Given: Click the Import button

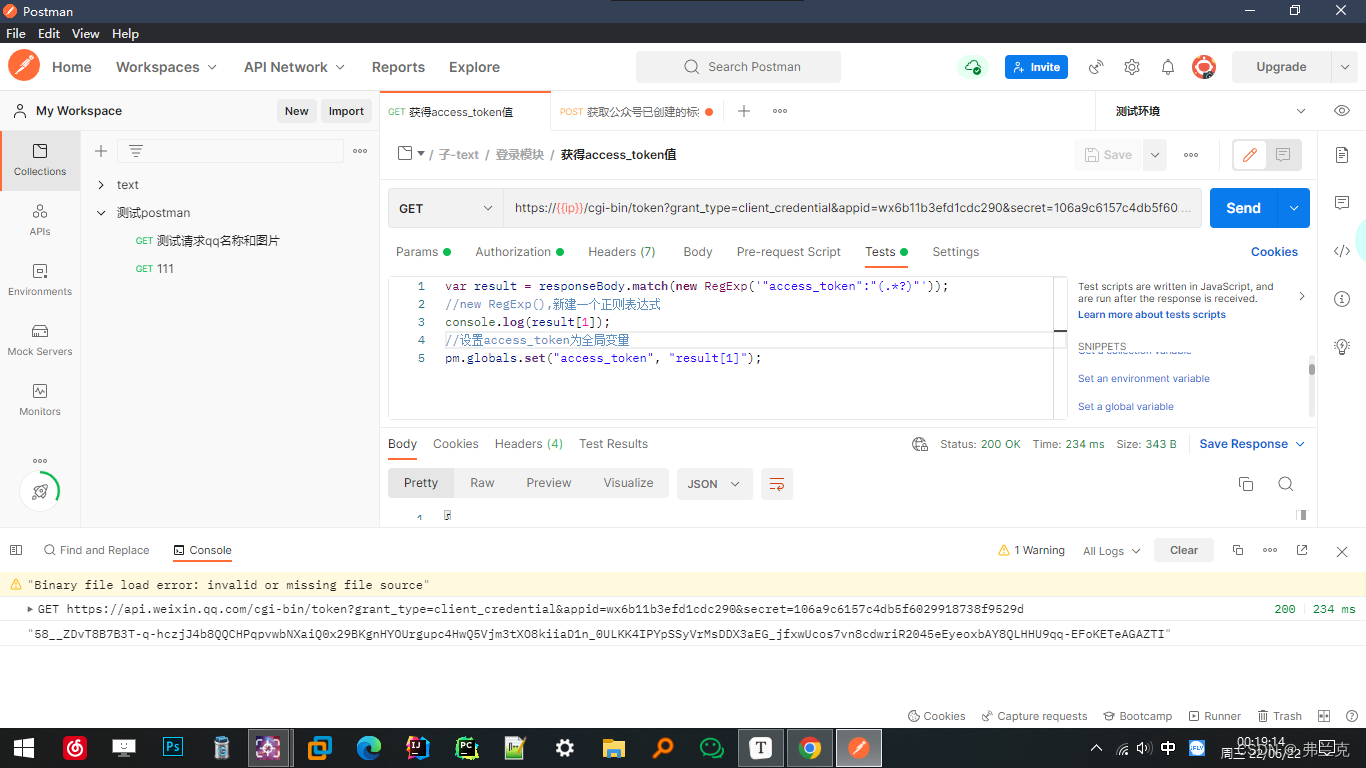Looking at the screenshot, I should pos(346,111).
